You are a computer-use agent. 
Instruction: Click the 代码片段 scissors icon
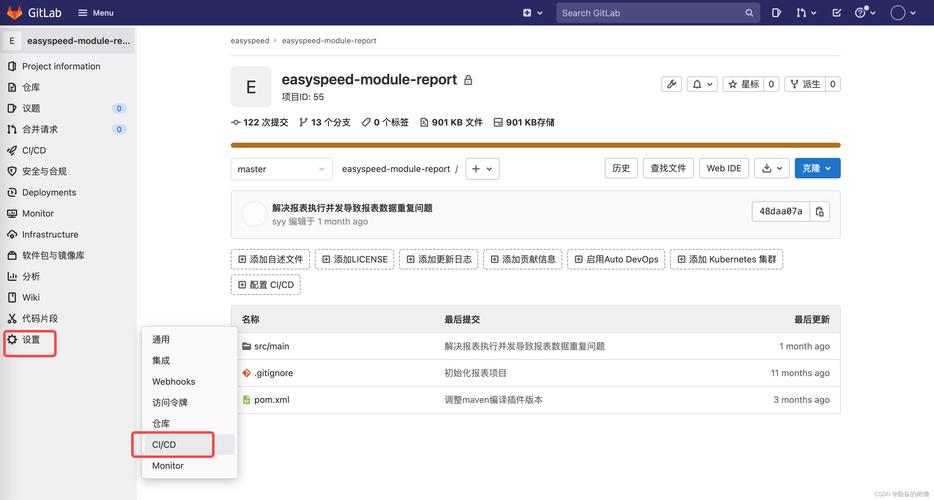12,318
